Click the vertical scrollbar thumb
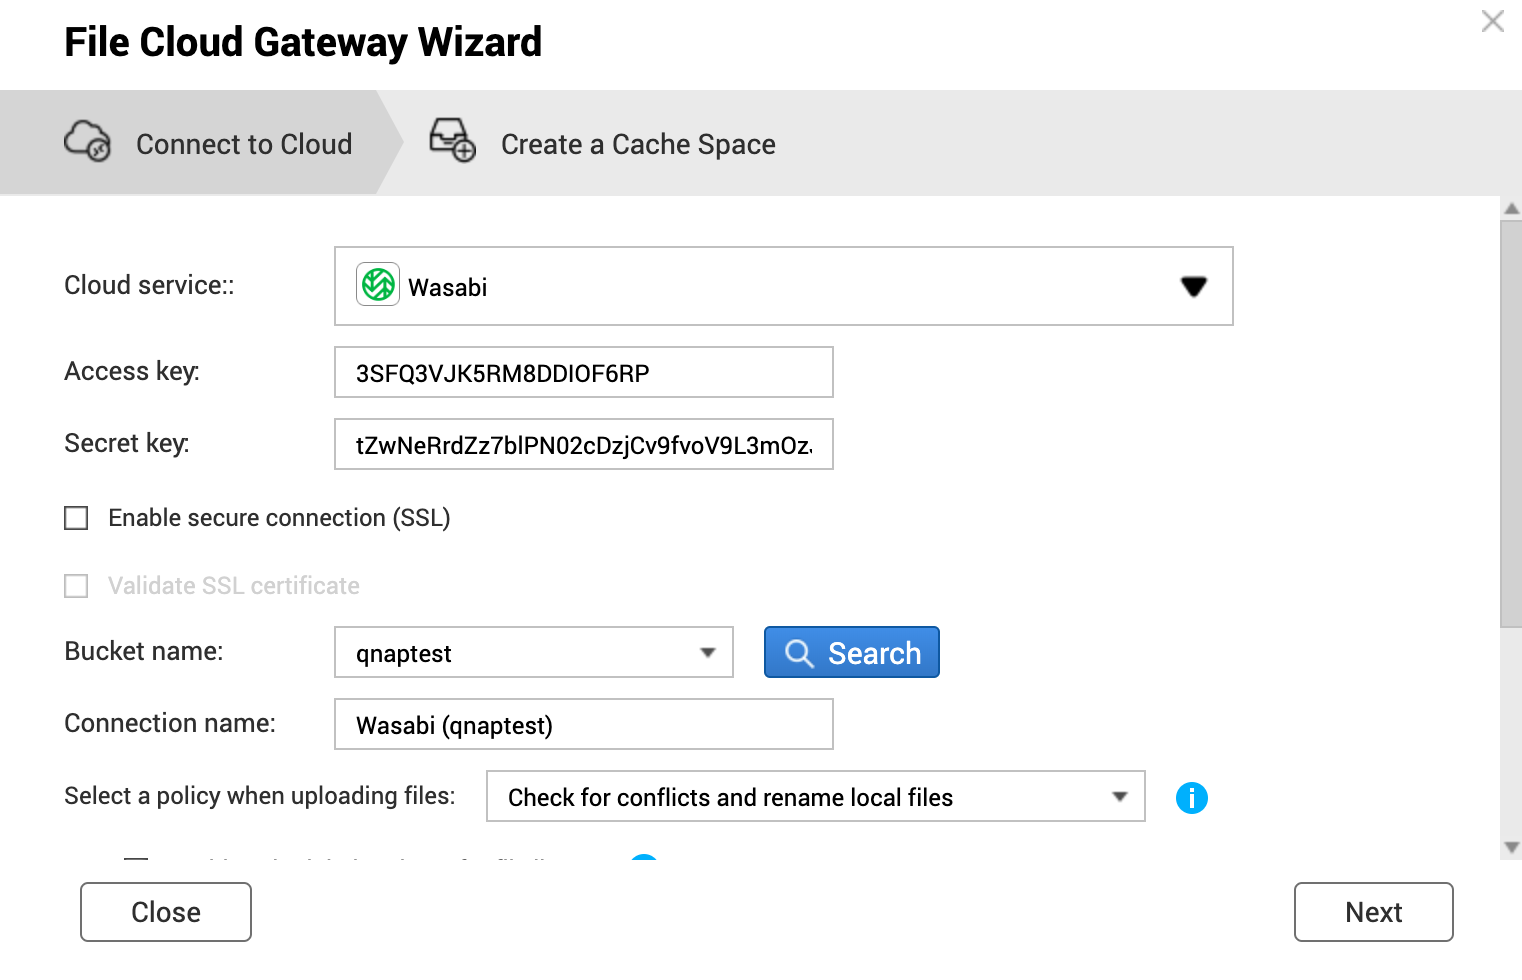This screenshot has width=1522, height=980. 1511,424
